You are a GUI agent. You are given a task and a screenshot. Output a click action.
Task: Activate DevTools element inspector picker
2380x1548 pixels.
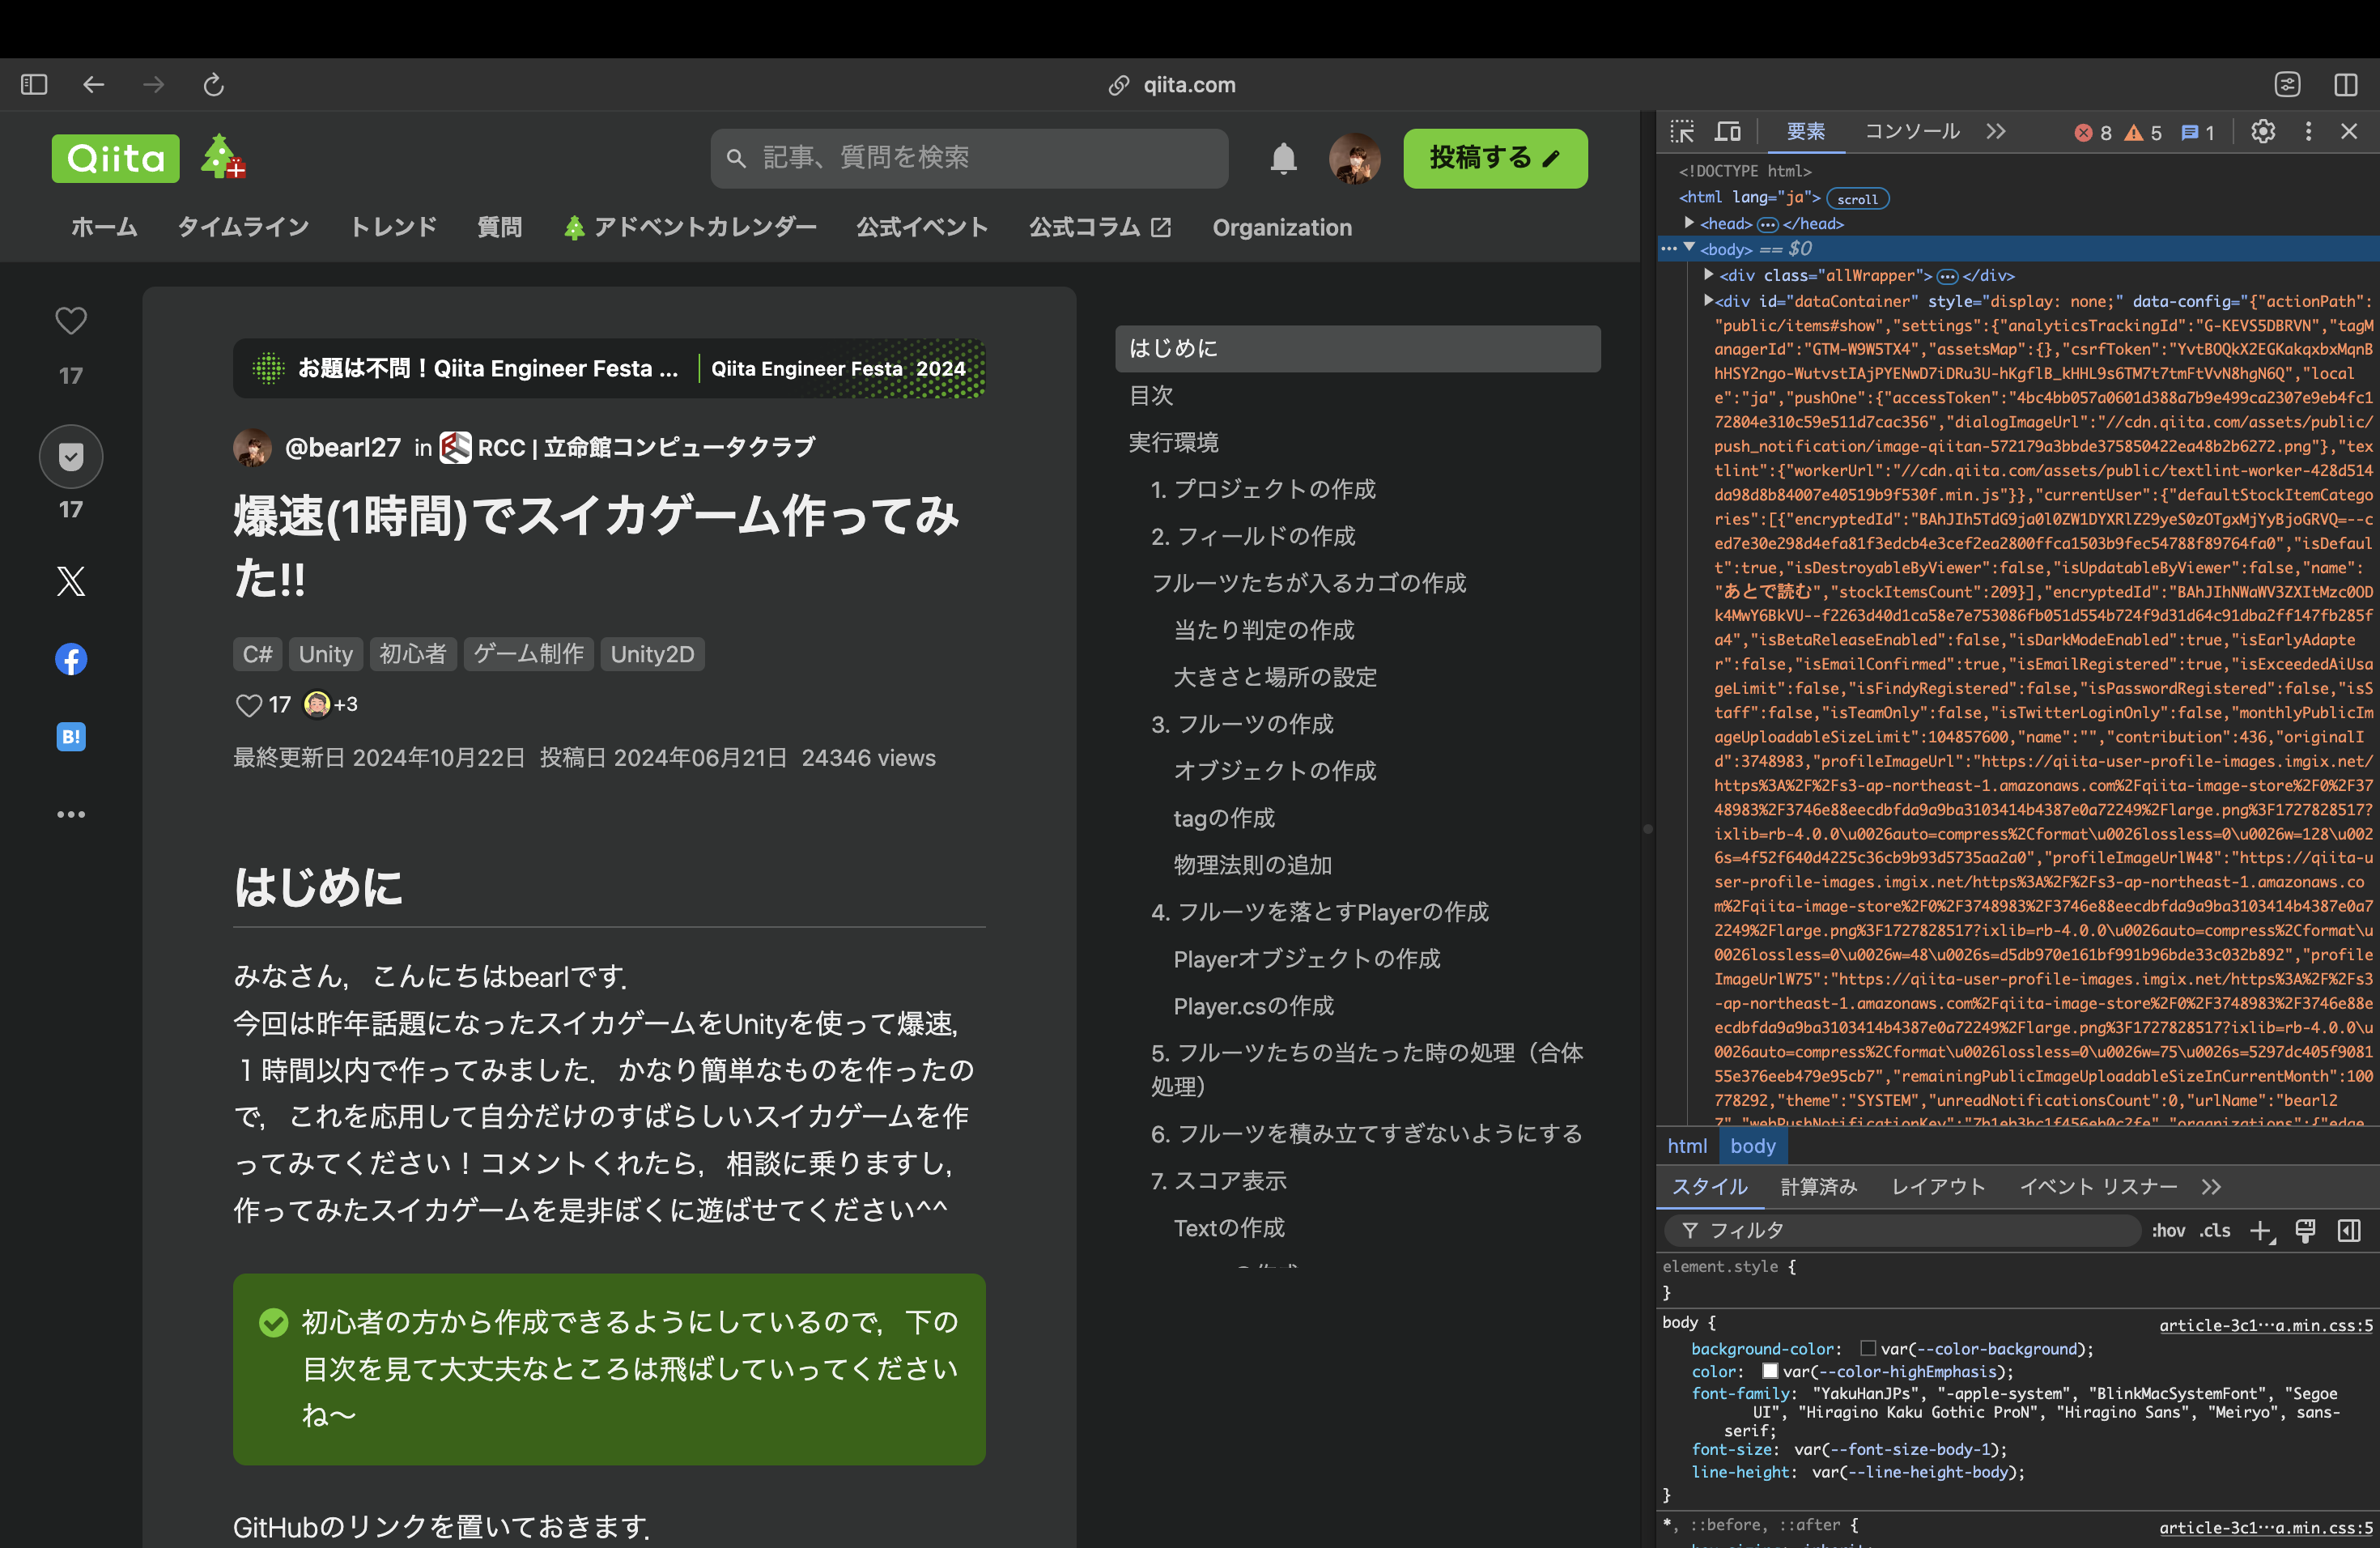click(1682, 132)
